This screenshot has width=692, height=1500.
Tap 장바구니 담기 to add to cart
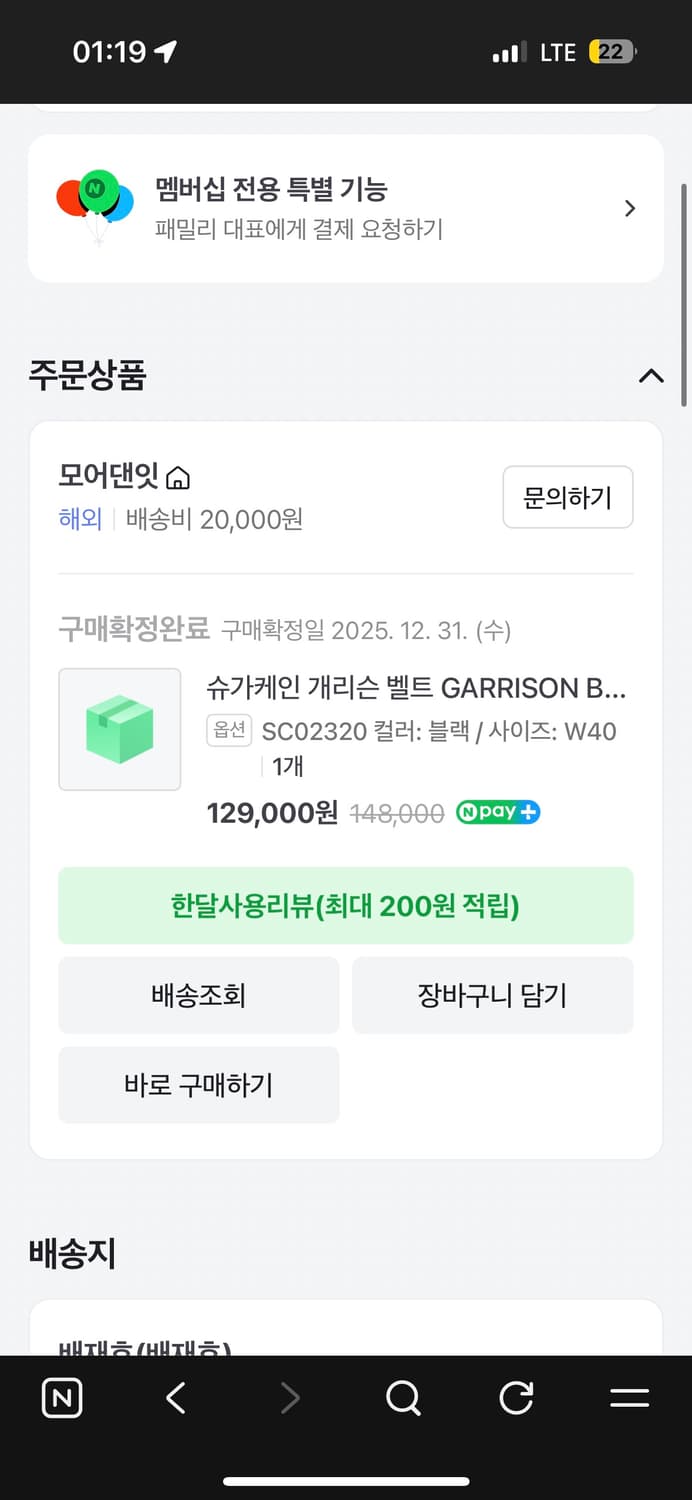493,994
